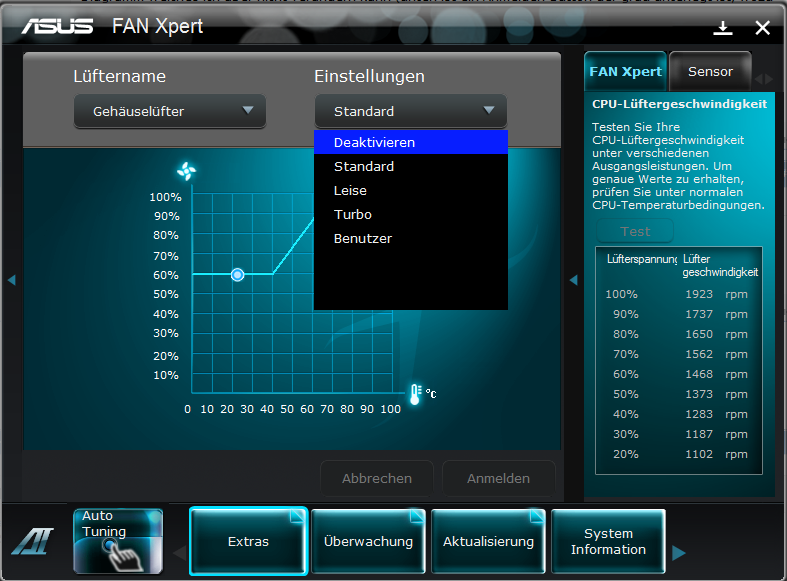Click the 1102 rpm value row
The height and width of the screenshot is (581, 787).
click(677, 455)
